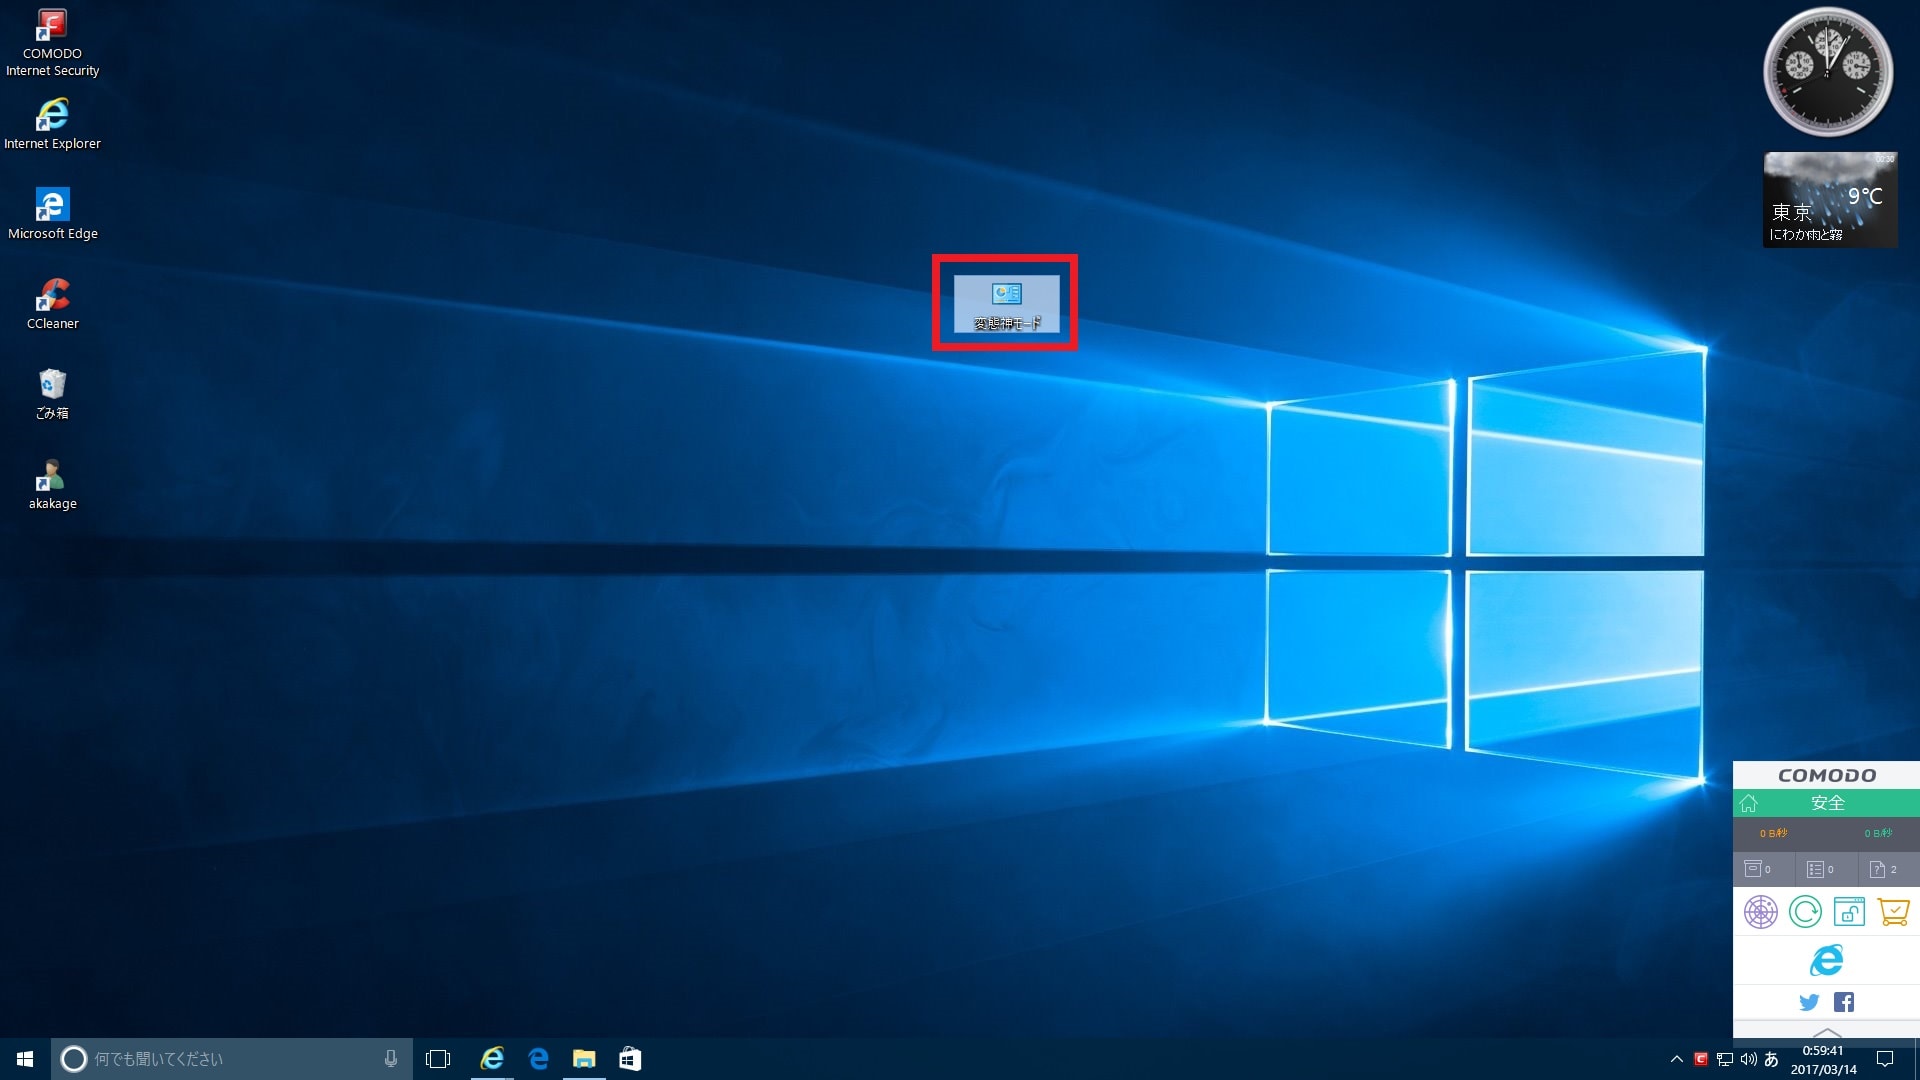
Task: Click the green 0 B/秒 traffic reading in COMODO widget
Action: coord(1878,833)
